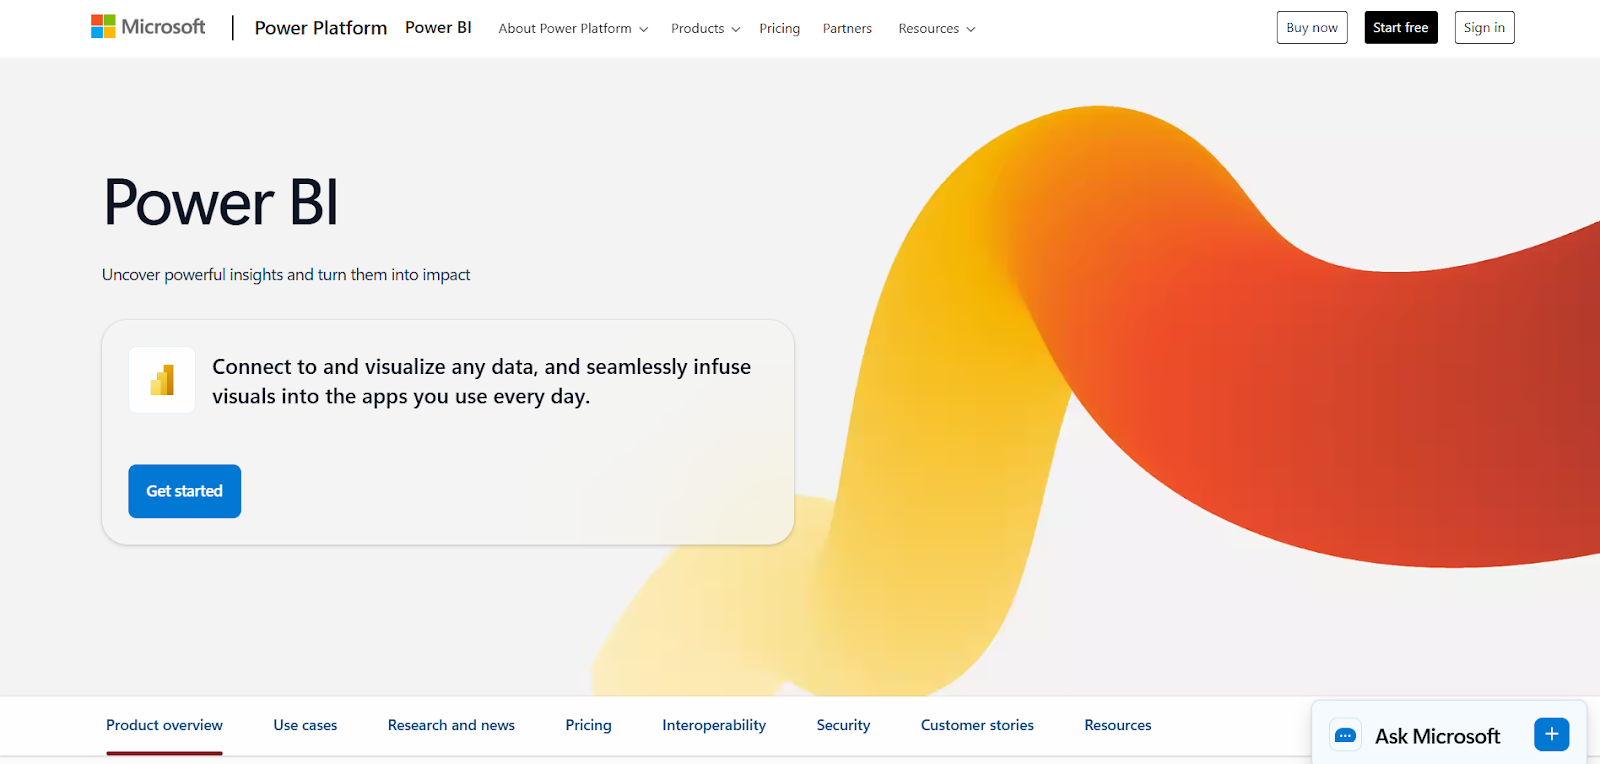Switch to the Use cases tab
1600x764 pixels.
[305, 725]
